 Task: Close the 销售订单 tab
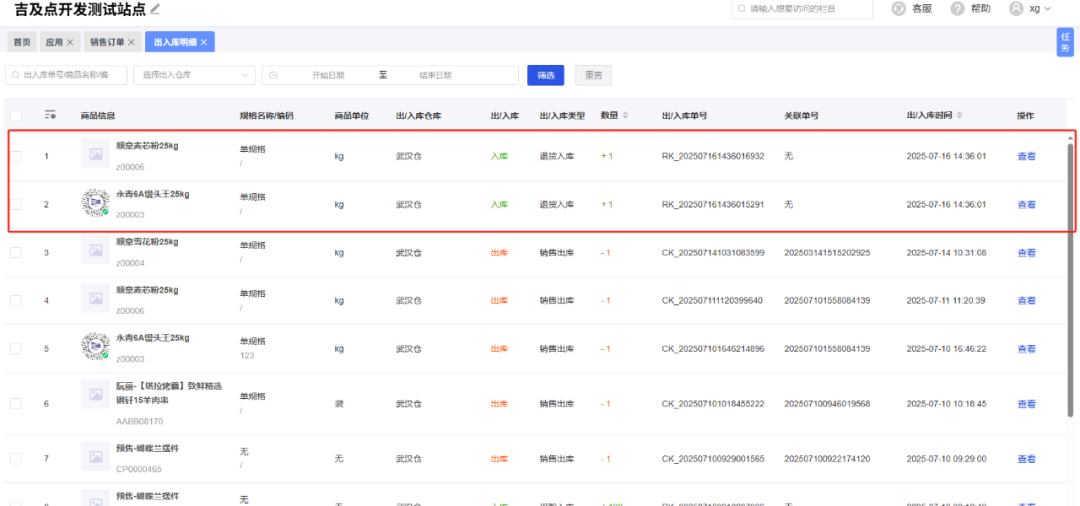pyautogui.click(x=131, y=42)
